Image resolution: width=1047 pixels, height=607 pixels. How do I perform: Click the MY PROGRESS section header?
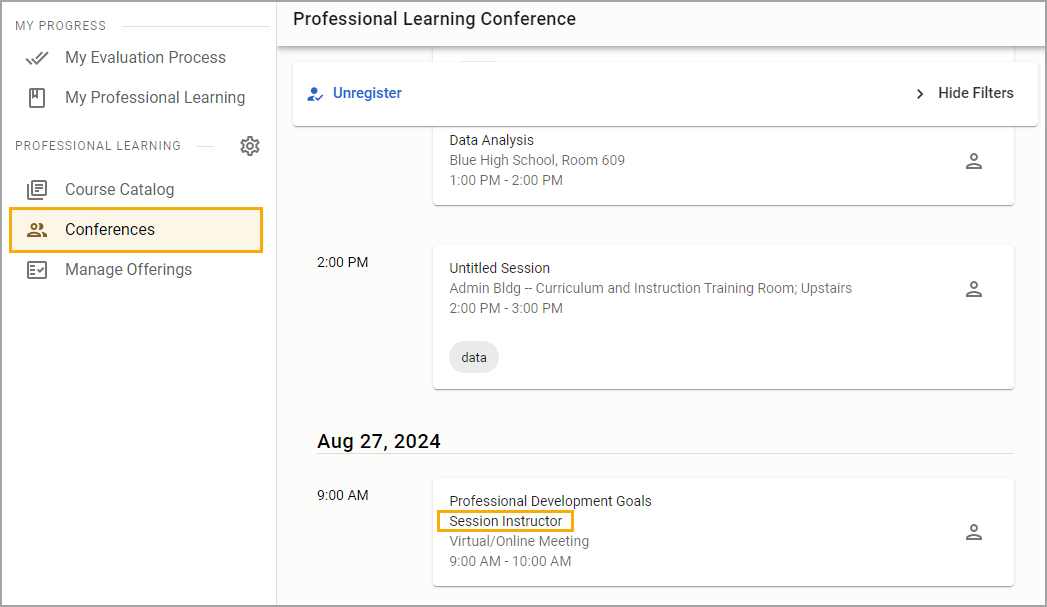[61, 26]
